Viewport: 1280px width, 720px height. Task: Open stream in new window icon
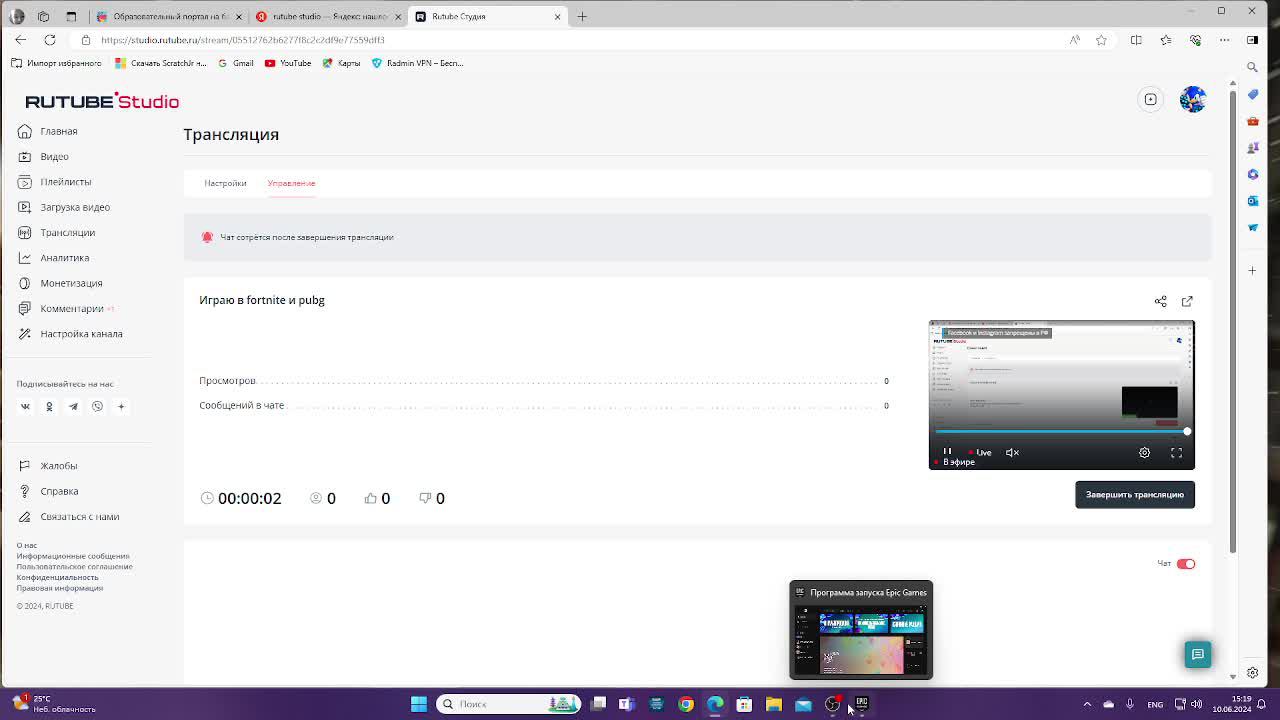tap(1187, 301)
